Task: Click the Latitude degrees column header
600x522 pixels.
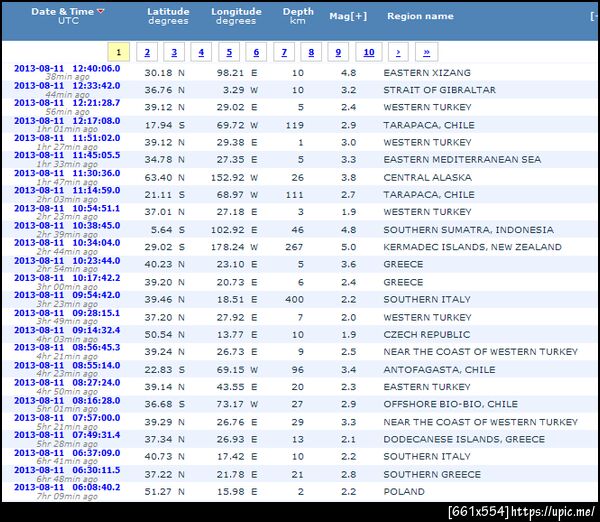Action: pyautogui.click(x=168, y=16)
